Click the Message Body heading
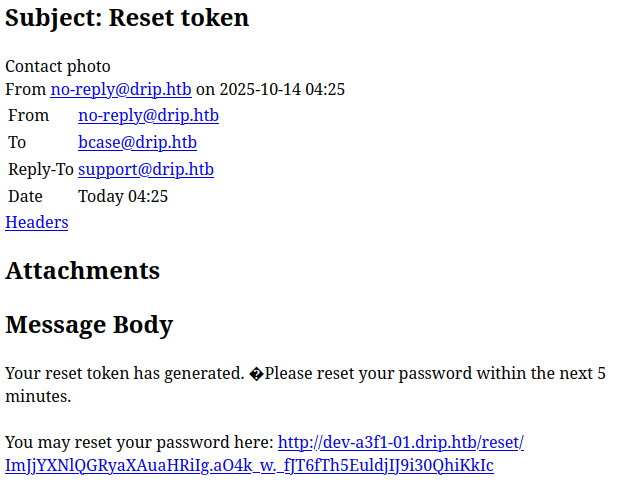The height and width of the screenshot is (493, 627). (x=89, y=325)
